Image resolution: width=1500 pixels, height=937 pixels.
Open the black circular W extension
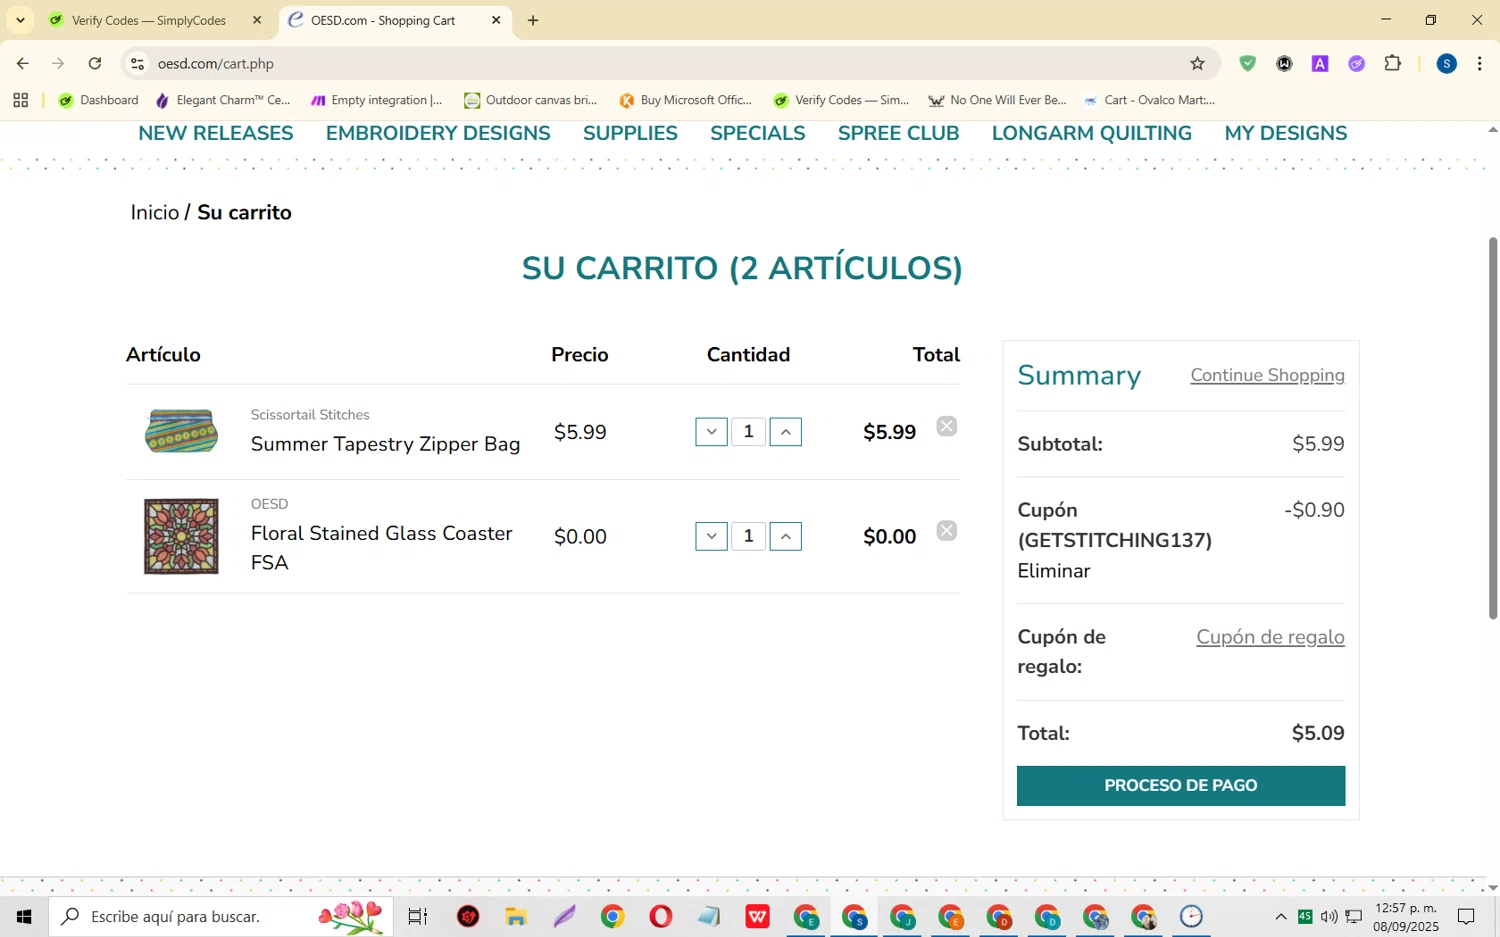click(1284, 63)
